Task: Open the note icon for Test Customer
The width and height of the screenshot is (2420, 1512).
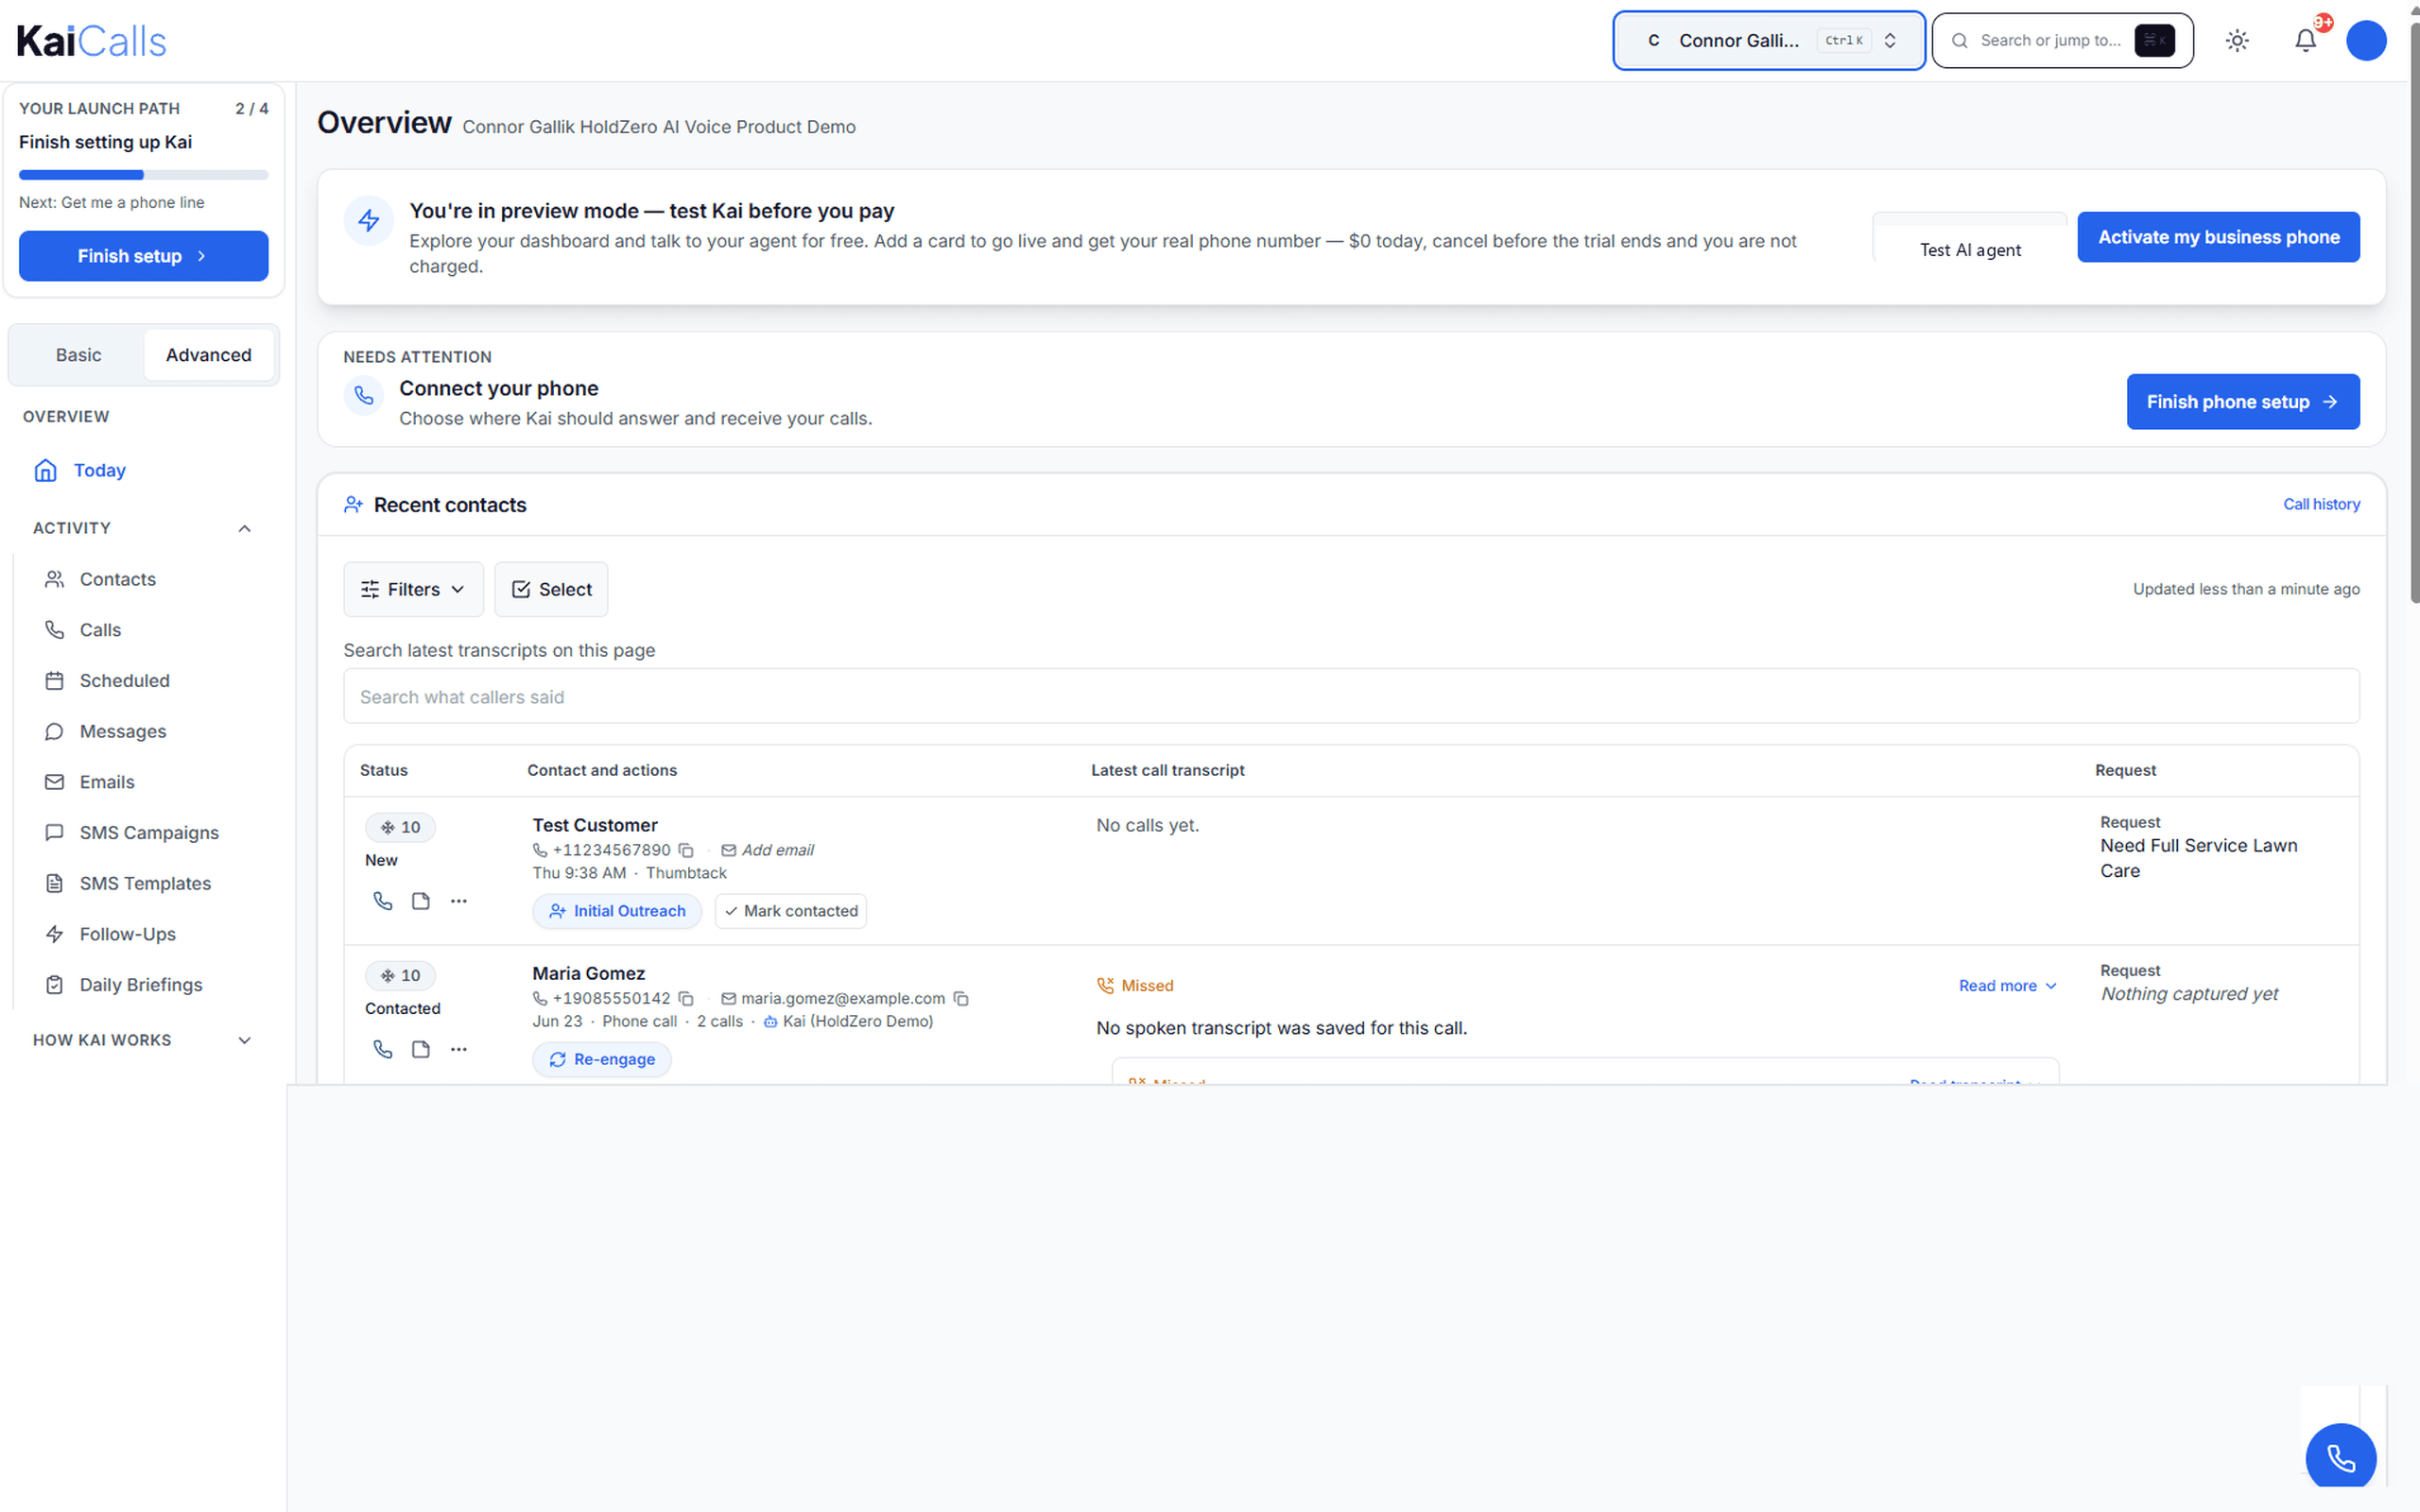Action: coord(421,901)
